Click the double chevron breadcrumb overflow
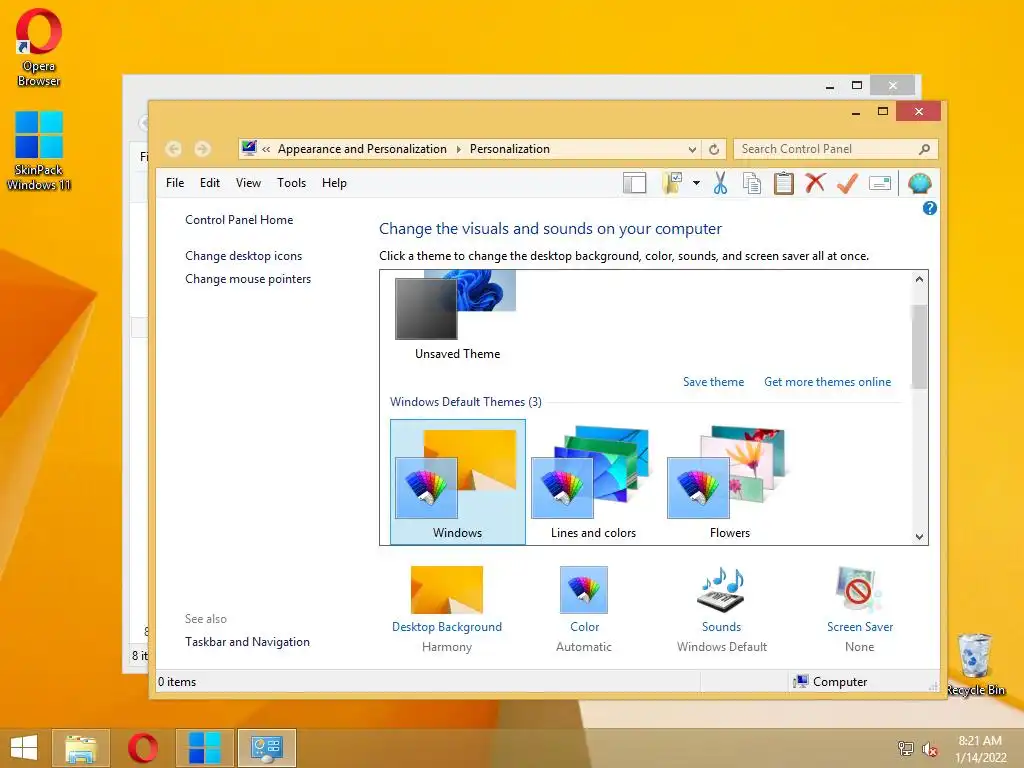The height and width of the screenshot is (768, 1024). [x=266, y=150]
